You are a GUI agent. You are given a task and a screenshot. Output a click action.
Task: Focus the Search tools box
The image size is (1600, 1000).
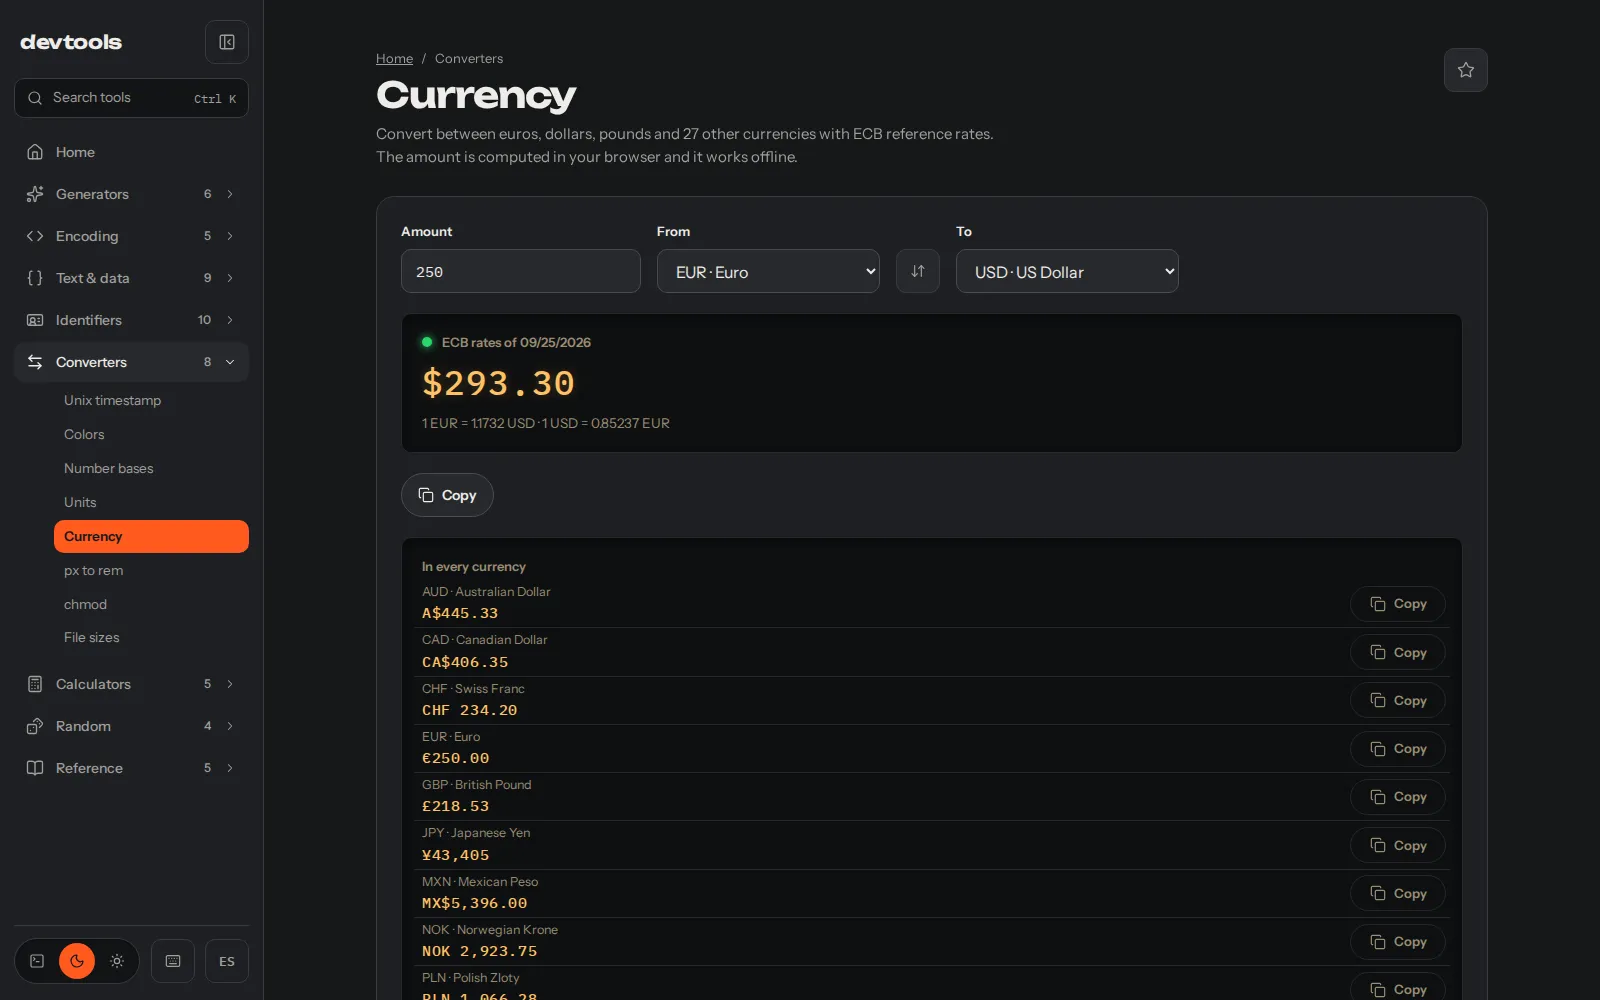click(131, 98)
